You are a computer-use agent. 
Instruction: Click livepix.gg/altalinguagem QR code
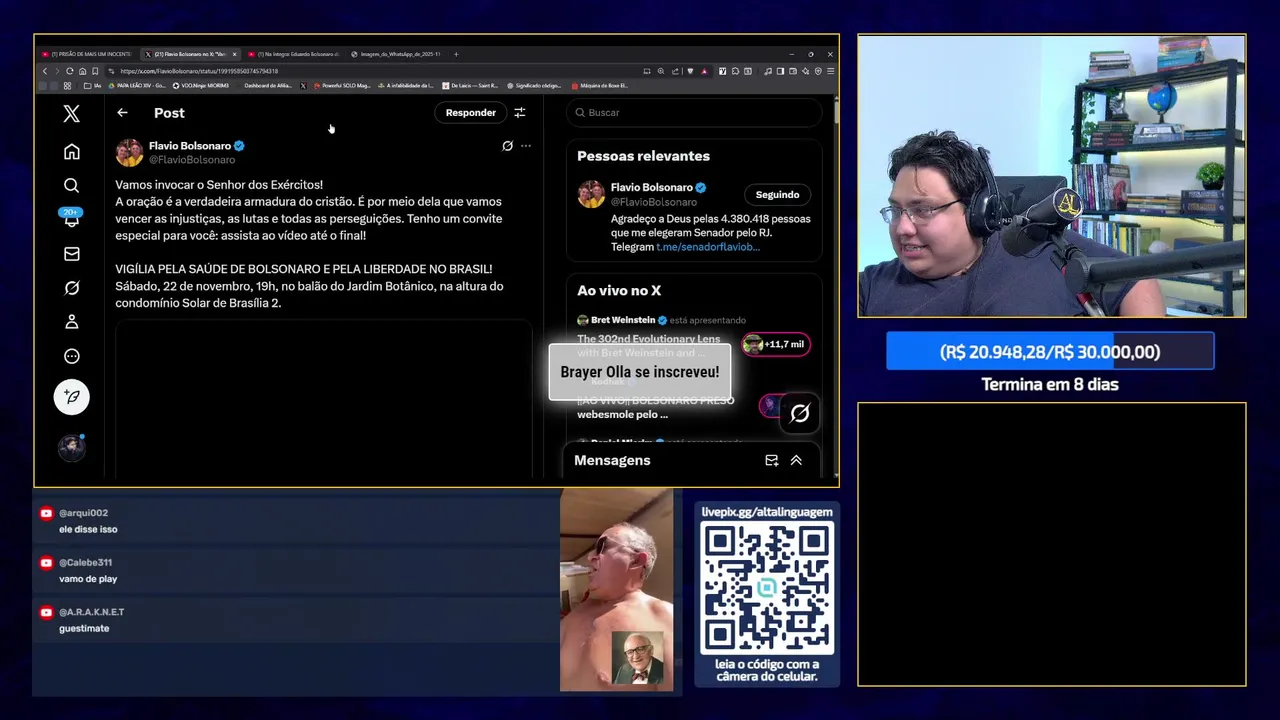[767, 588]
